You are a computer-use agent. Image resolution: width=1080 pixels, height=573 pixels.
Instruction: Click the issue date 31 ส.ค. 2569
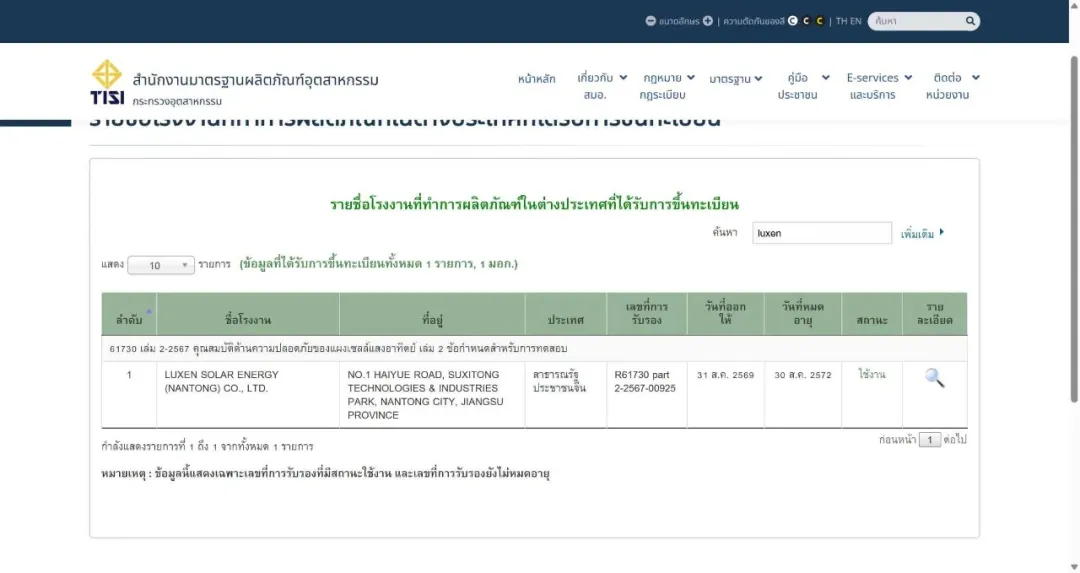725,375
